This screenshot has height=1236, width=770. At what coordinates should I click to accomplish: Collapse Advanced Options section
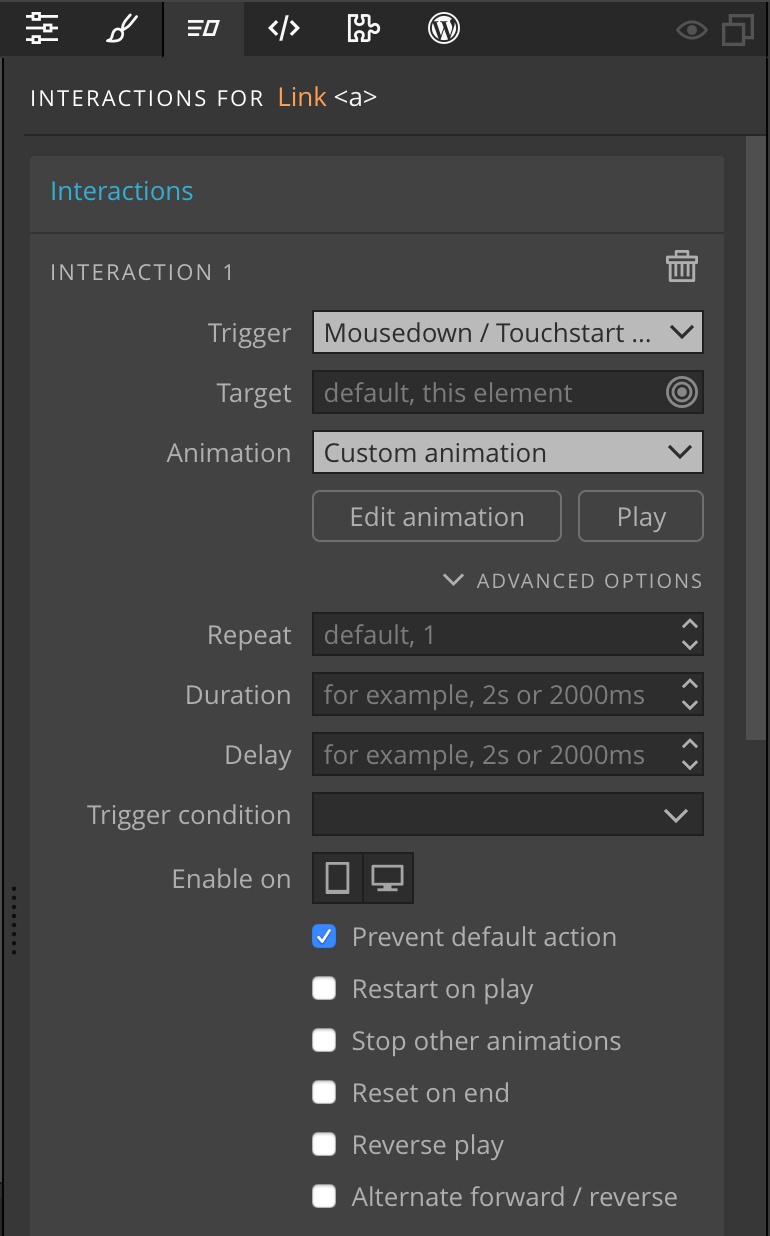click(x=573, y=581)
